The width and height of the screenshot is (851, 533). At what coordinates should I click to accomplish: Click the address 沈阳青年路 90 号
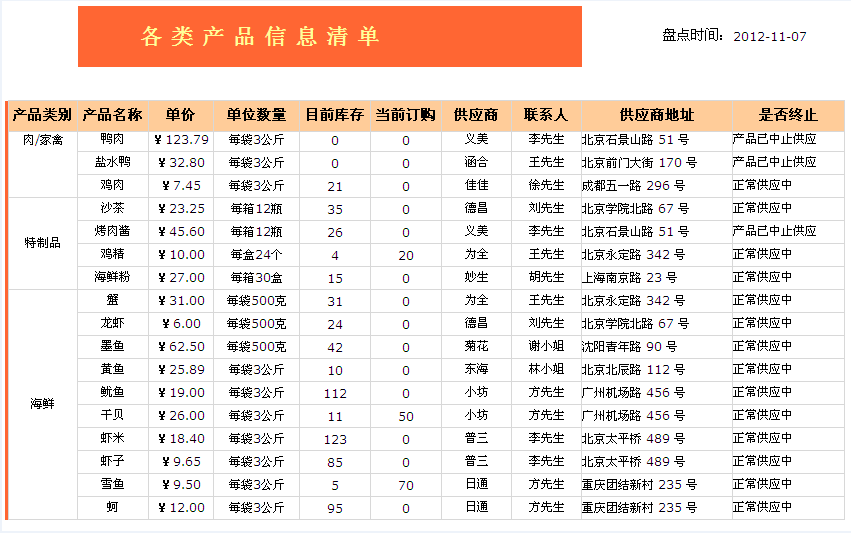coord(630,347)
